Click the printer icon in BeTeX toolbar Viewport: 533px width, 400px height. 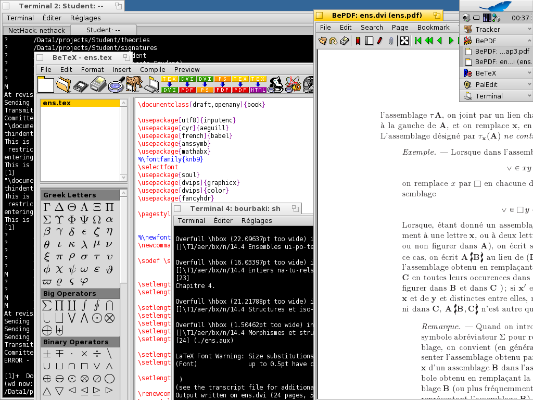[x=99, y=84]
